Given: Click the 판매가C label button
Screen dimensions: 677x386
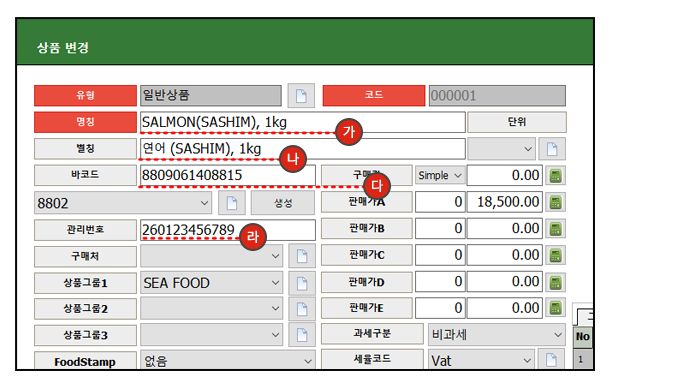Looking at the screenshot, I should (367, 255).
